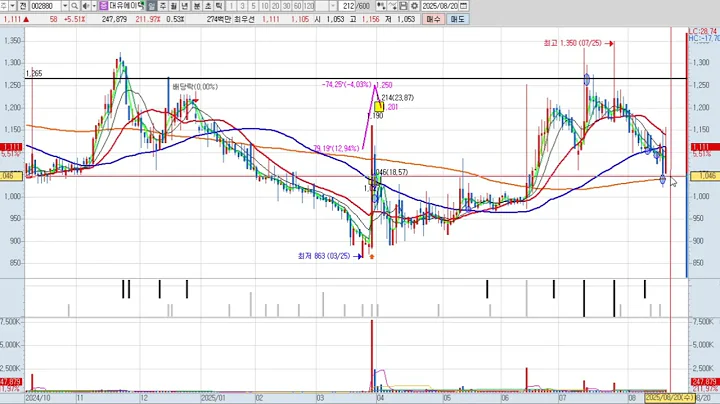Choose the 5 interval button
This screenshot has width=720, height=404.
pyautogui.click(x=253, y=6)
